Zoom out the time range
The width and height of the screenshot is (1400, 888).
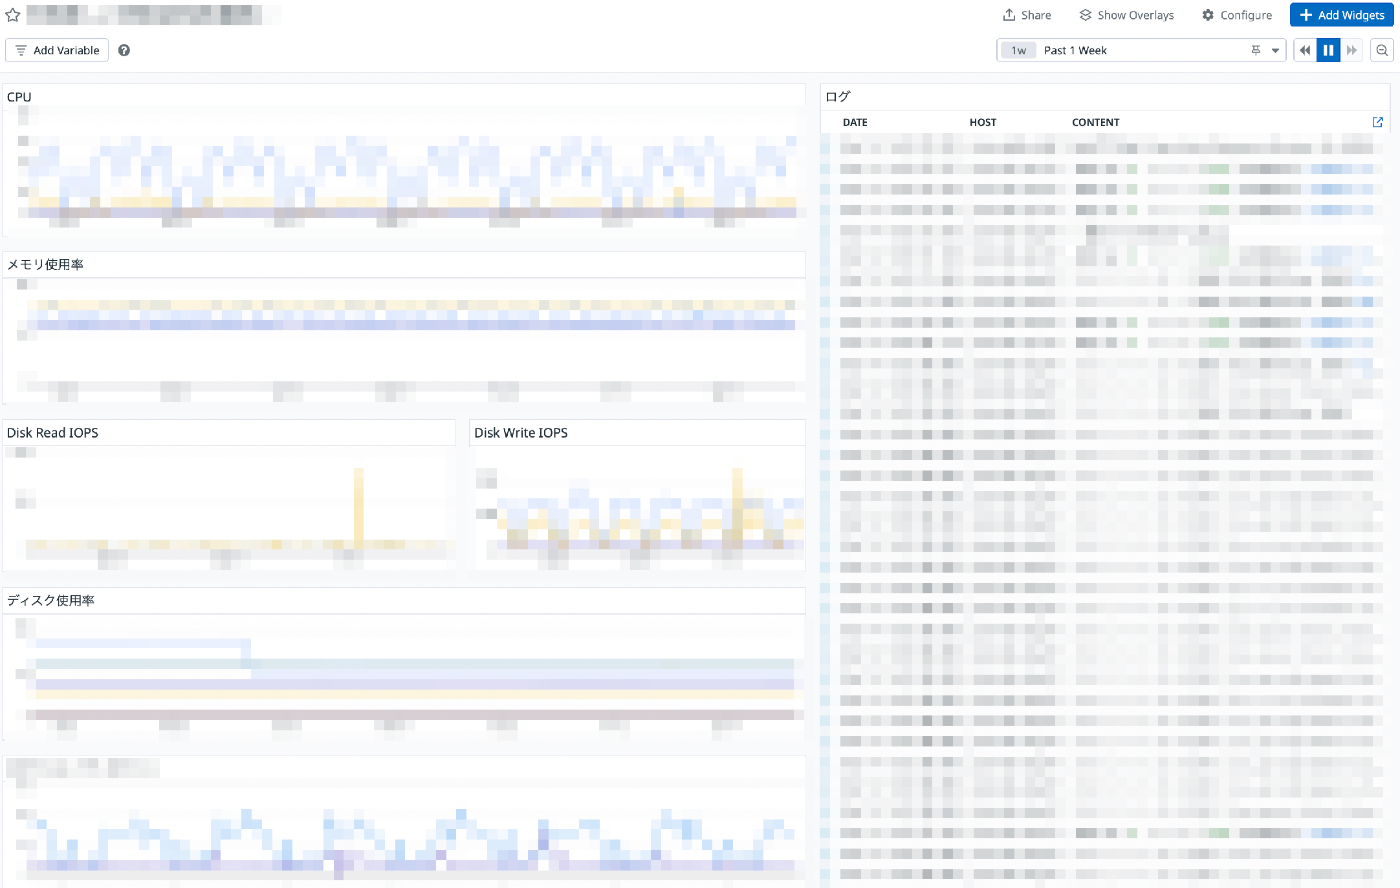[x=1382, y=50]
